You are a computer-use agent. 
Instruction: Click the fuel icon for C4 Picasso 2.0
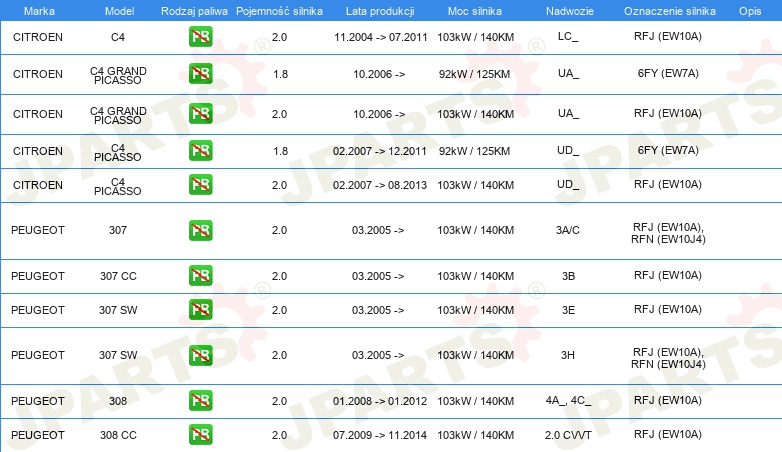coord(200,184)
